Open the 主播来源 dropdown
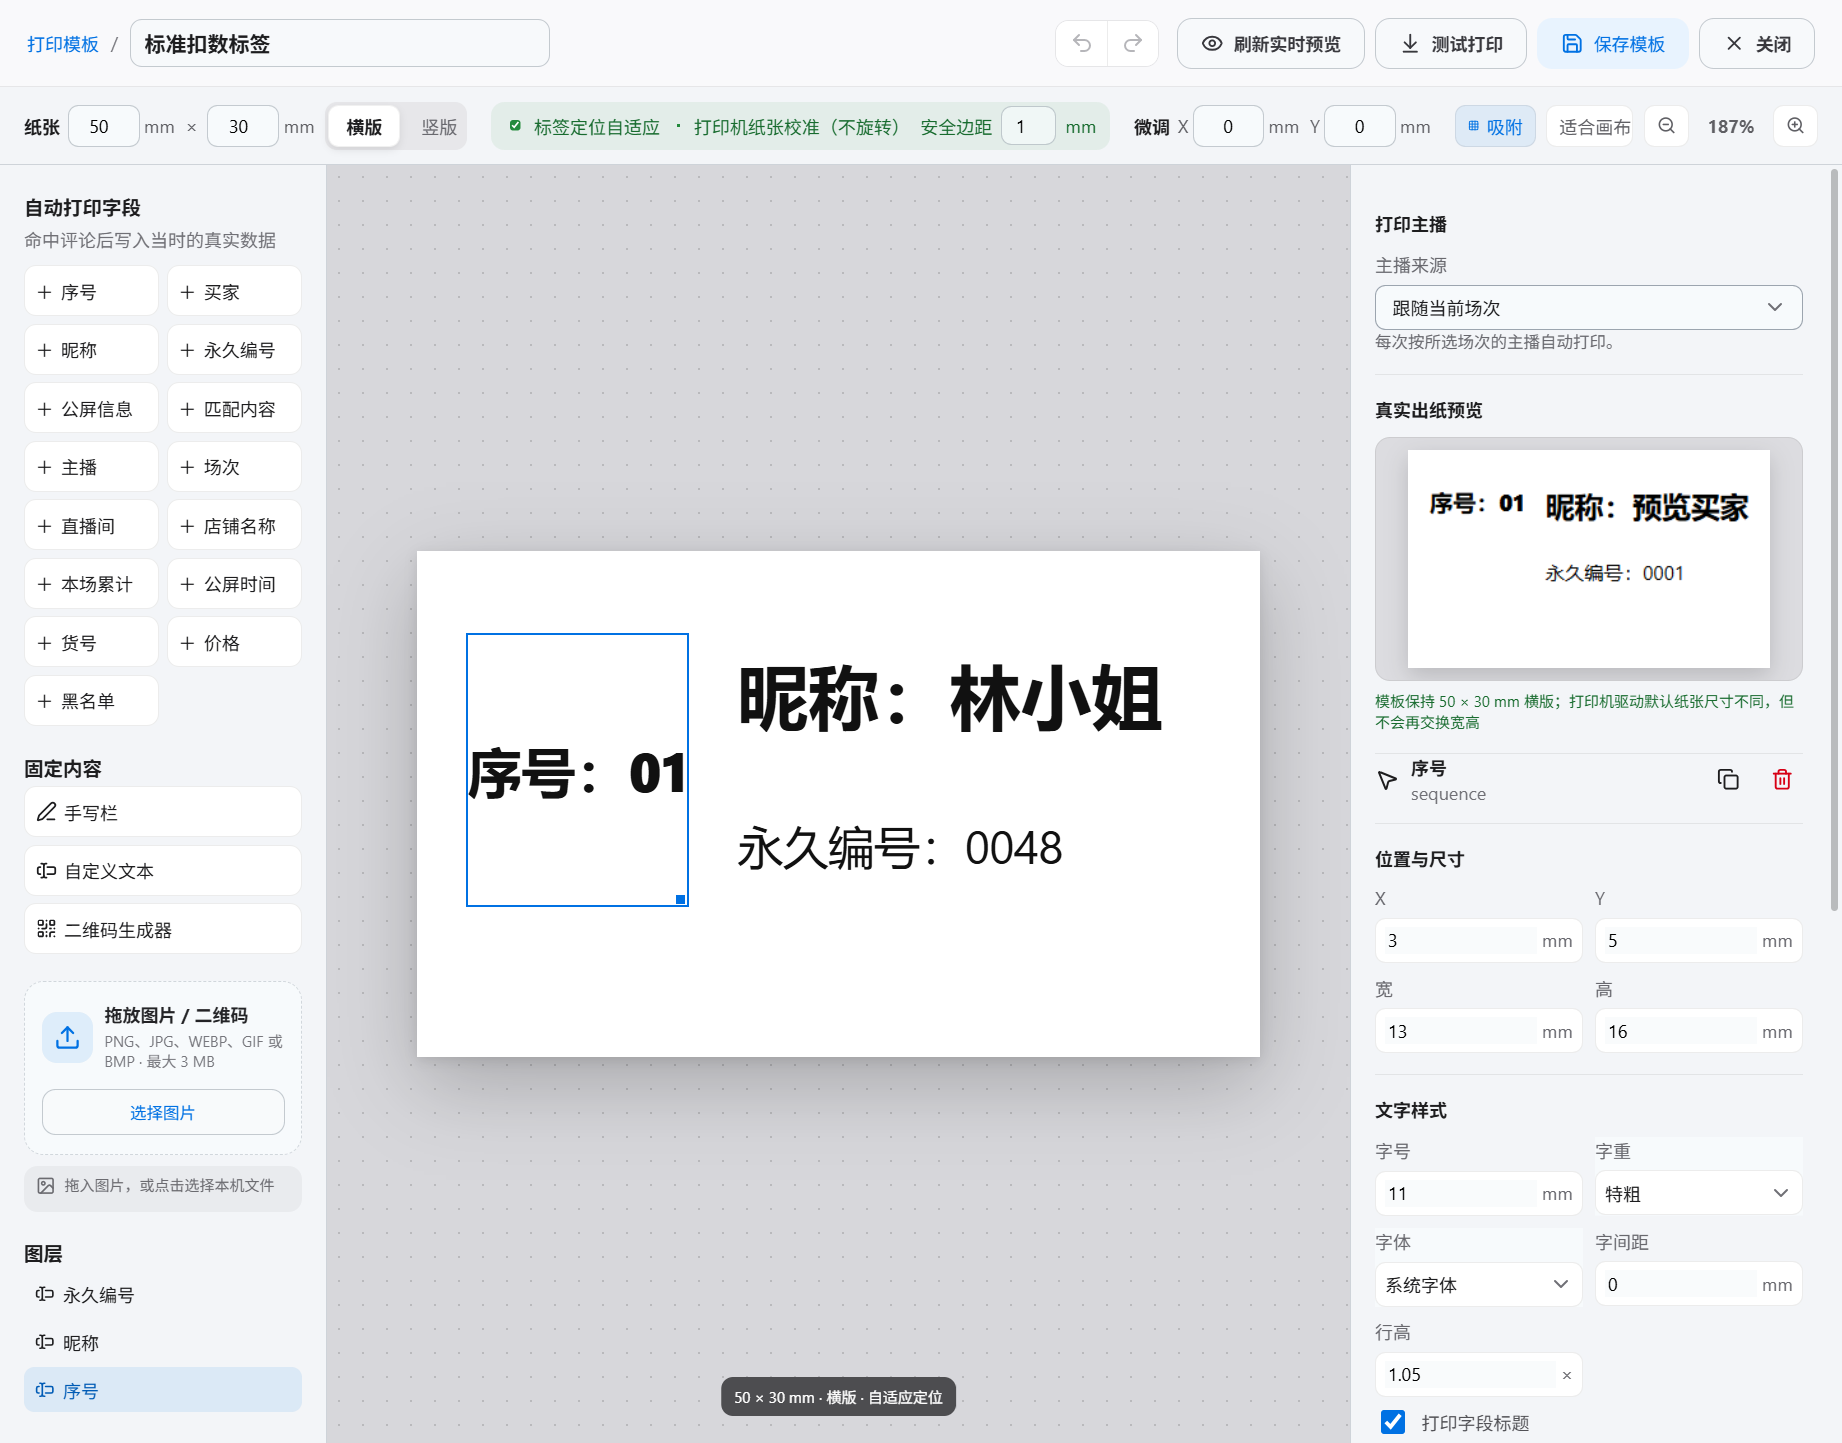 (x=1588, y=308)
